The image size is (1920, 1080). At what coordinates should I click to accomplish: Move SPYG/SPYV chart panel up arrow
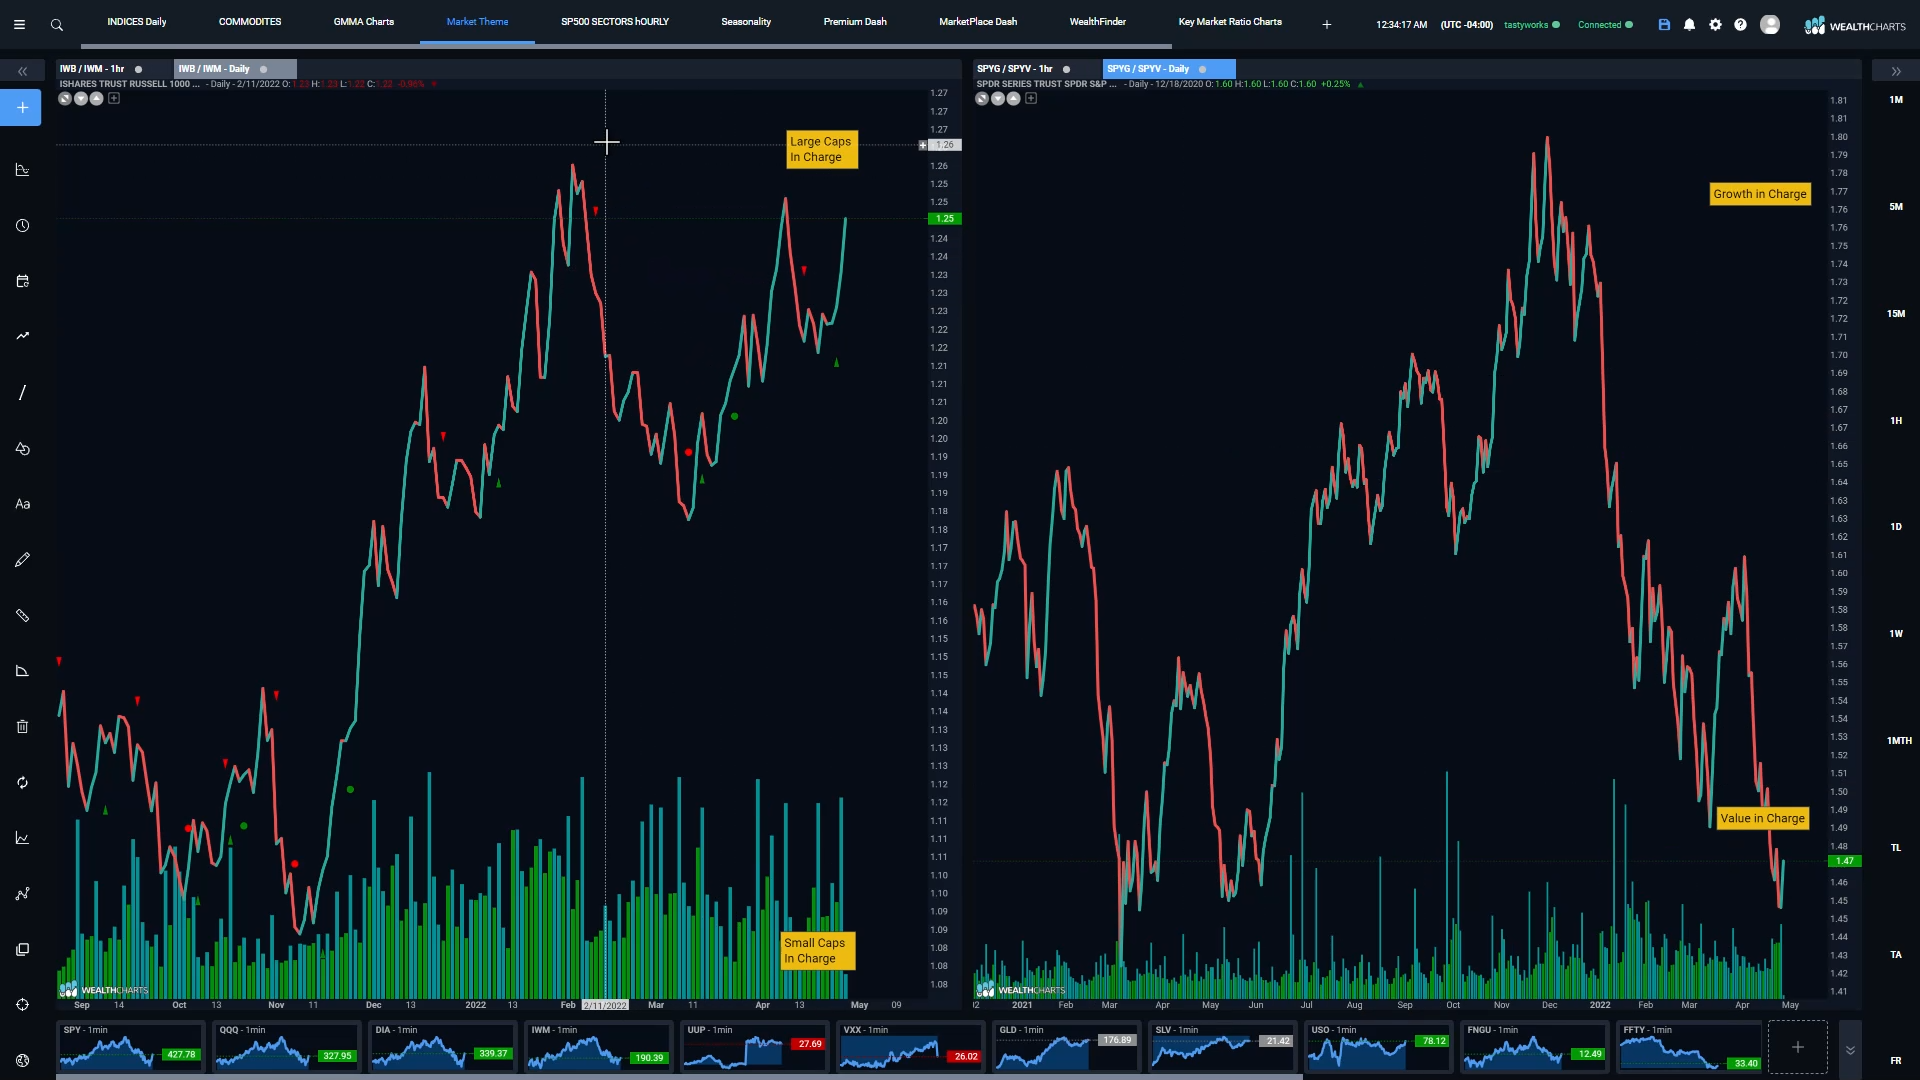coord(1013,98)
